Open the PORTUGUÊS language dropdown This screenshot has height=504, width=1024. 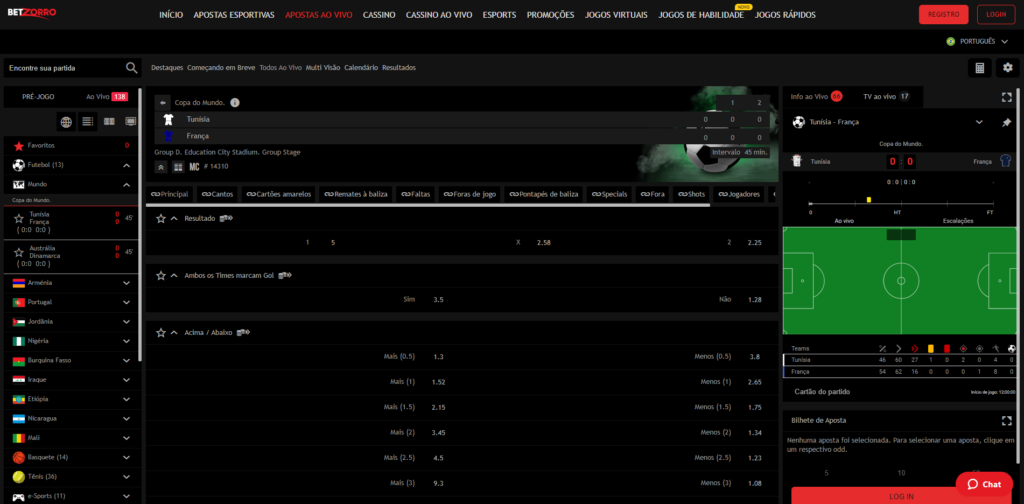click(x=978, y=41)
